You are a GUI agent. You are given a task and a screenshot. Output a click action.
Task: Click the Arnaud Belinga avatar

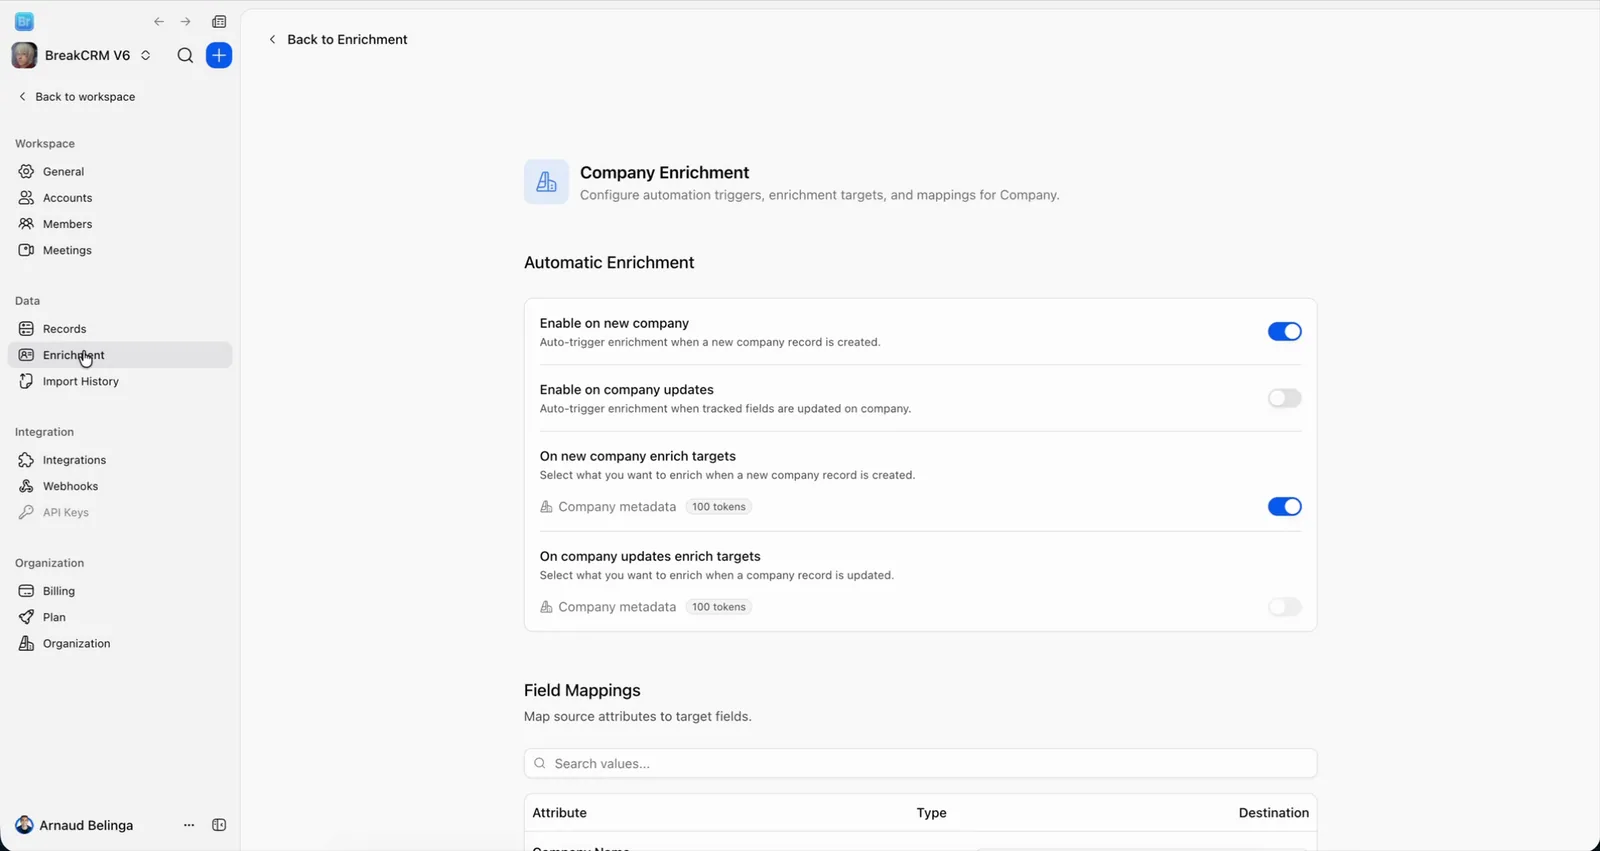[x=24, y=825]
